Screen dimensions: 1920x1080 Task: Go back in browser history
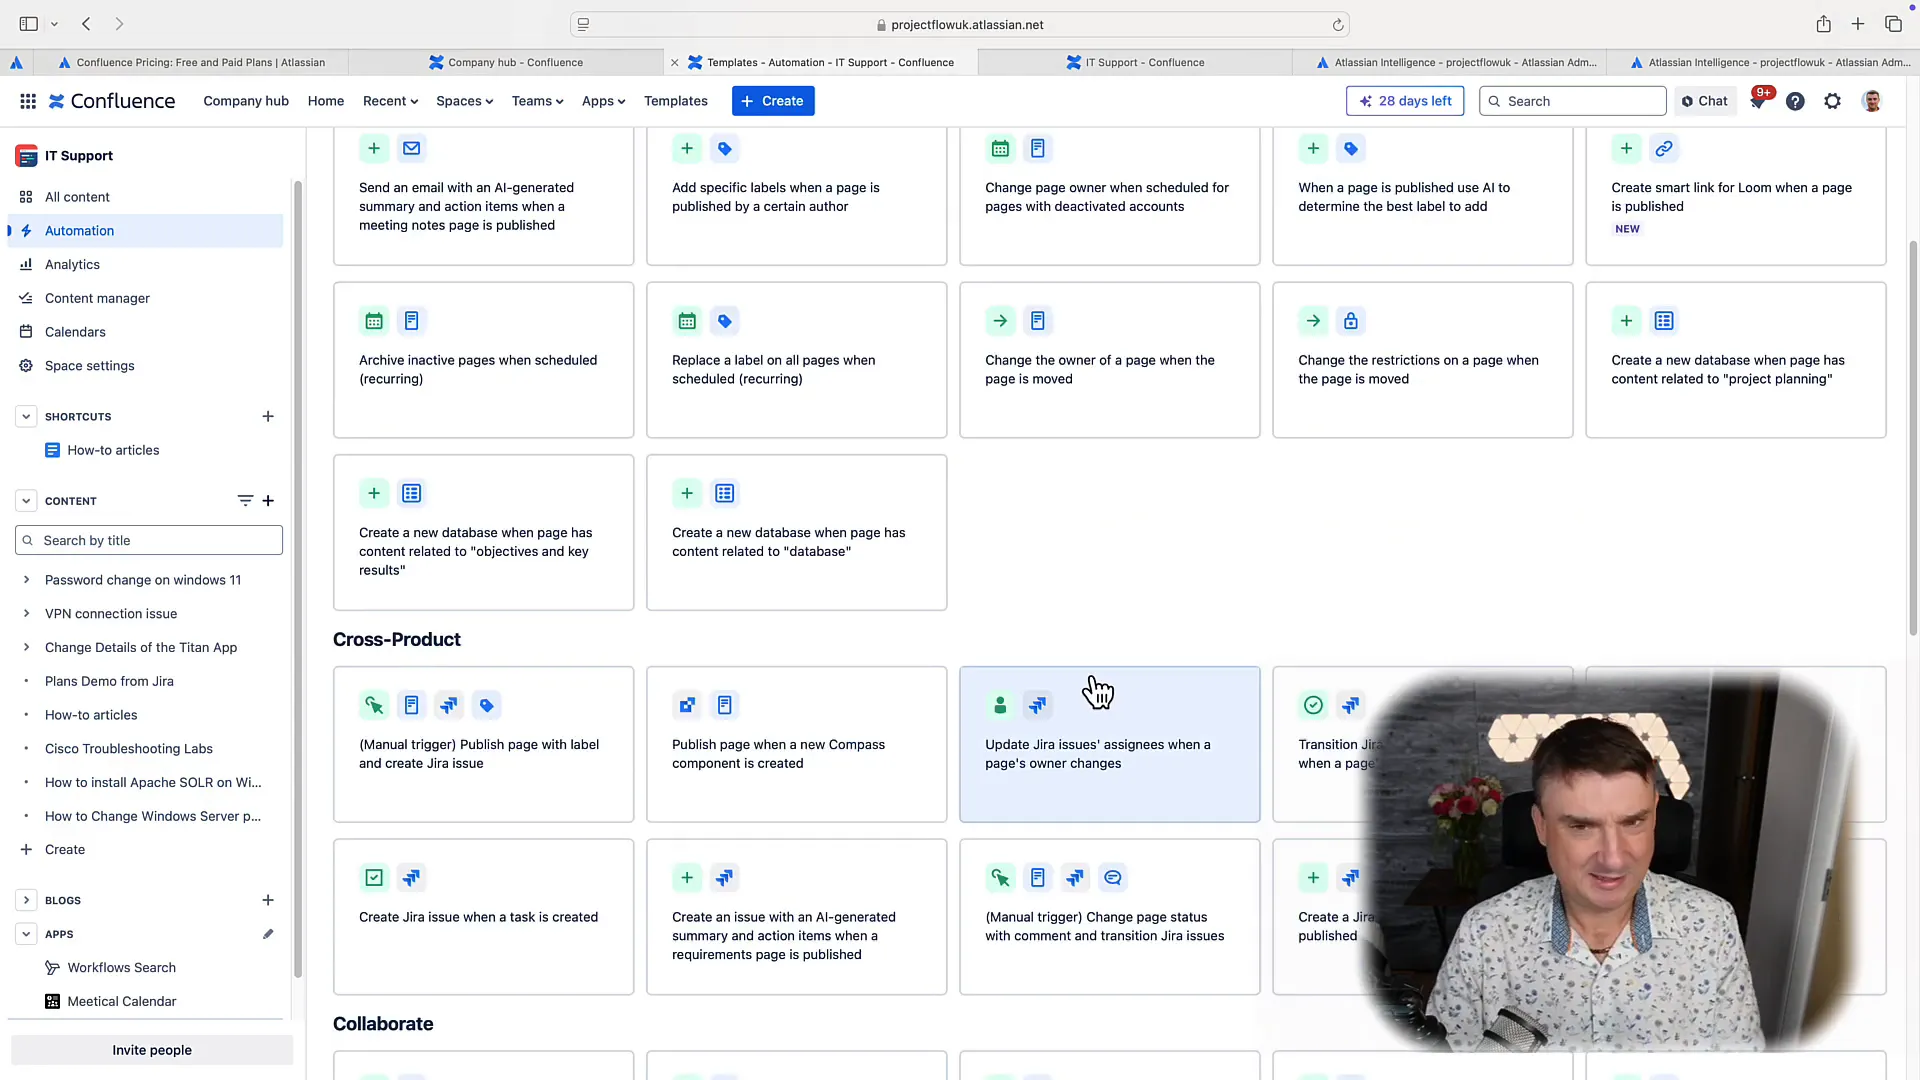(x=86, y=24)
